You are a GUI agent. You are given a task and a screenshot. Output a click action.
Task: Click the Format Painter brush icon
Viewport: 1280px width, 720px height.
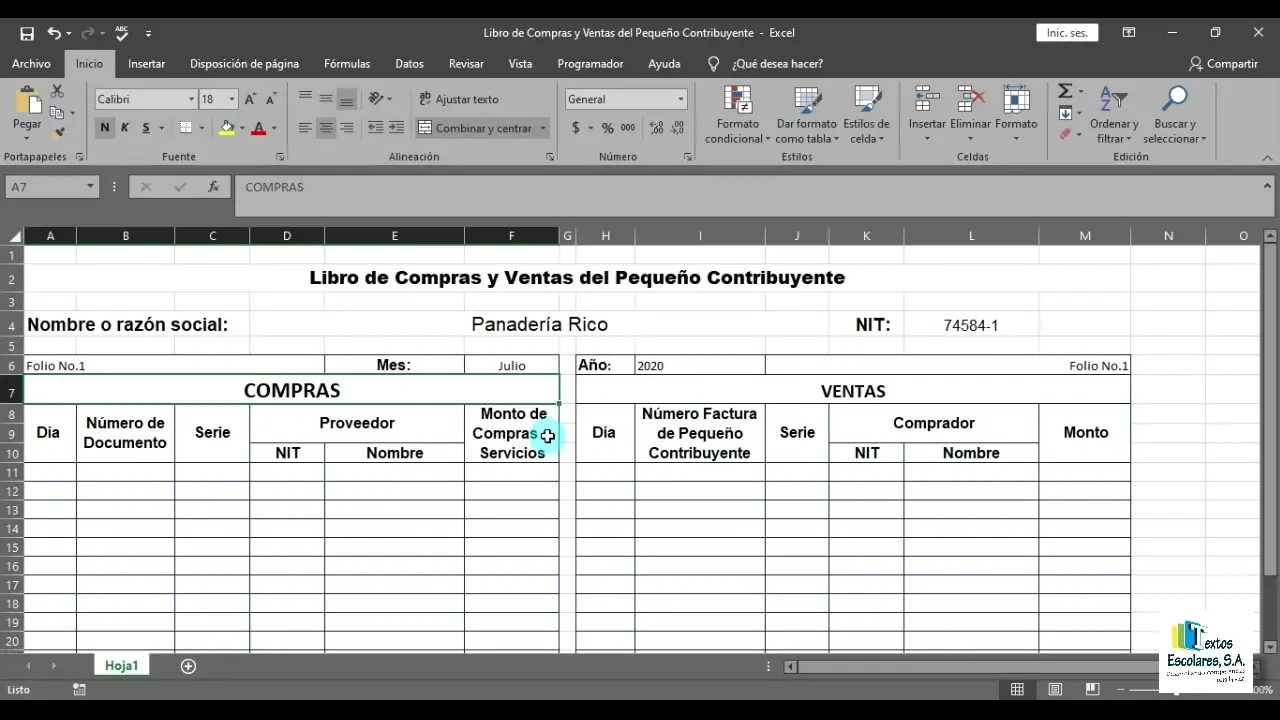click(58, 132)
